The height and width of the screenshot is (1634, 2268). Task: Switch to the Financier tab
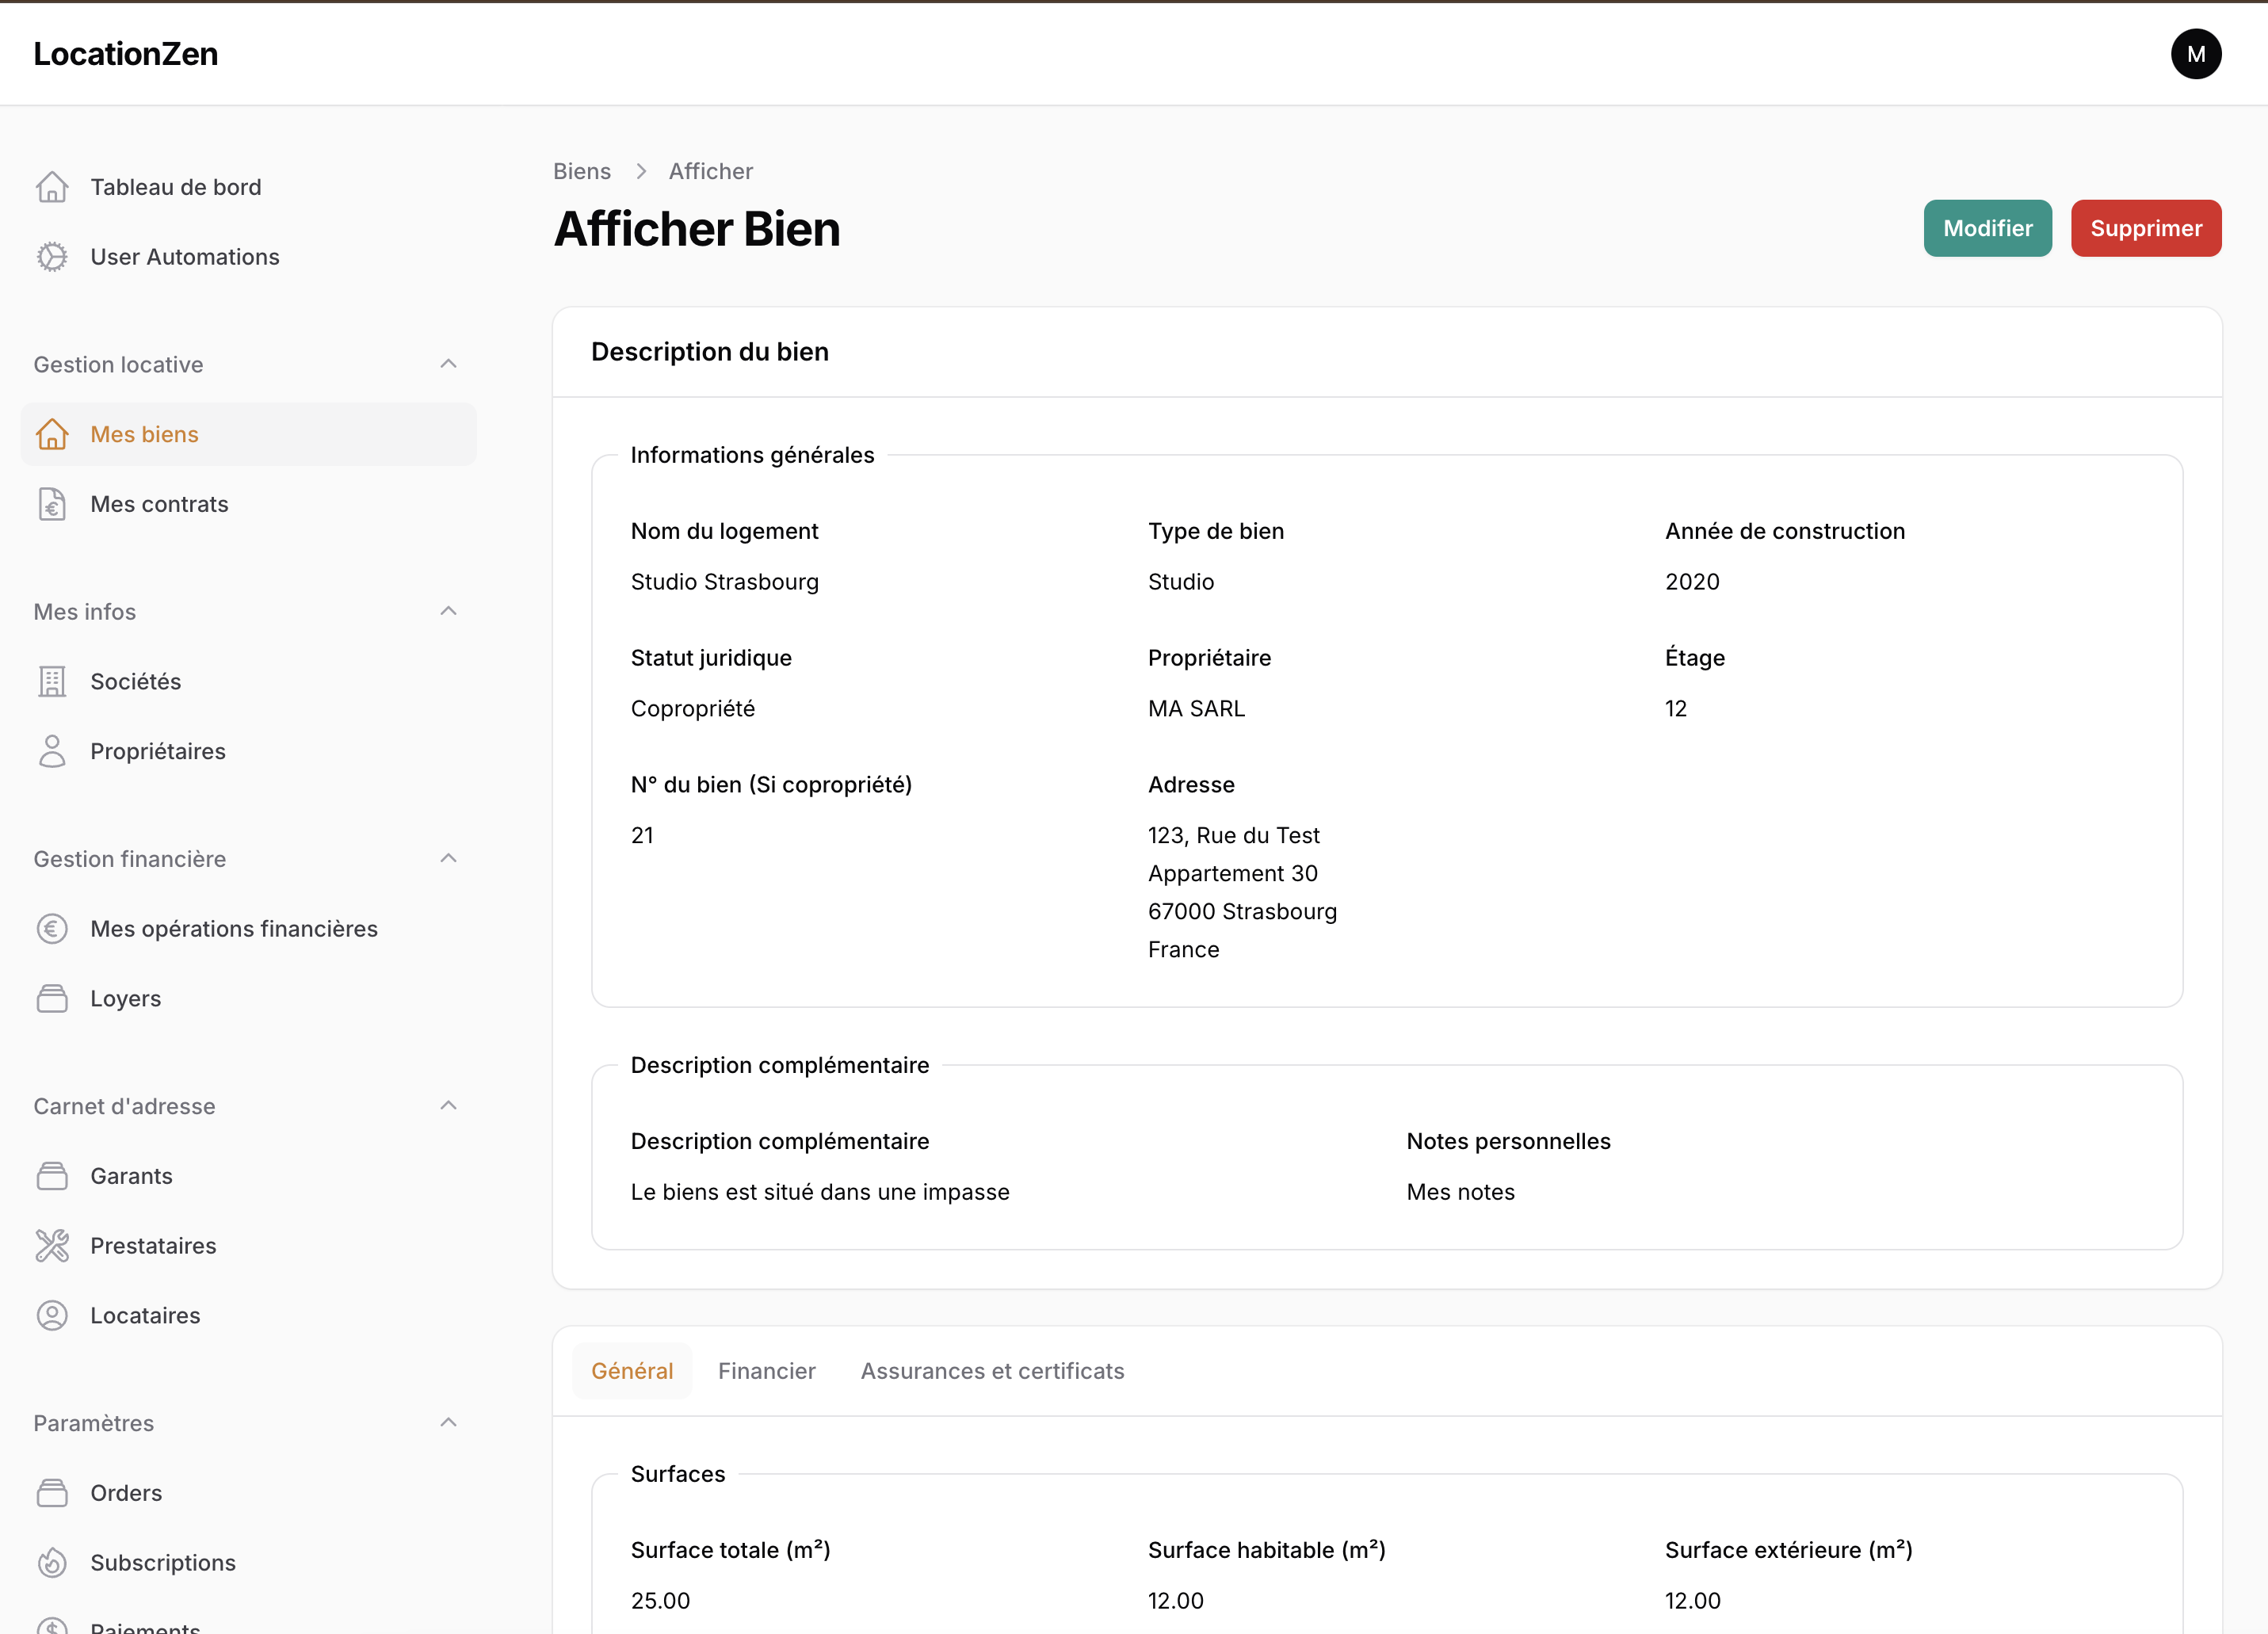[767, 1371]
